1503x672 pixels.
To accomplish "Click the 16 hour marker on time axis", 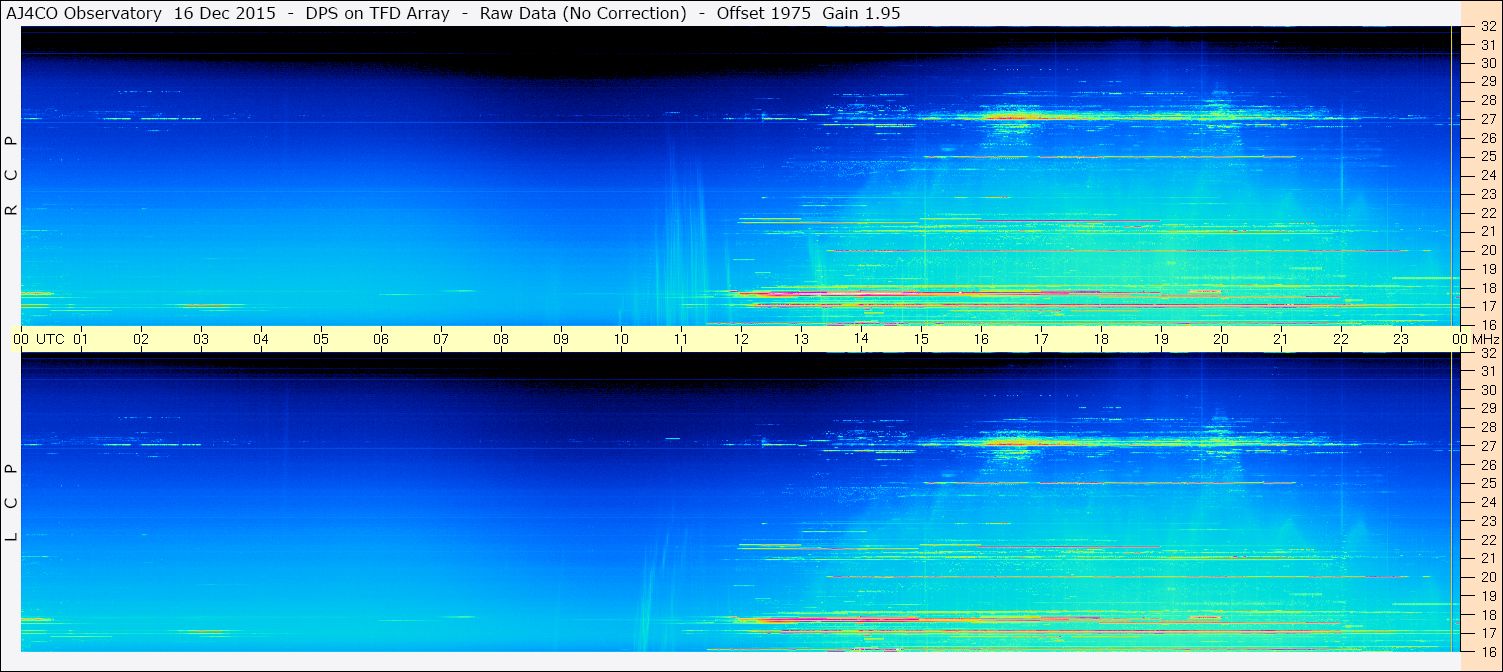I will click(981, 339).
